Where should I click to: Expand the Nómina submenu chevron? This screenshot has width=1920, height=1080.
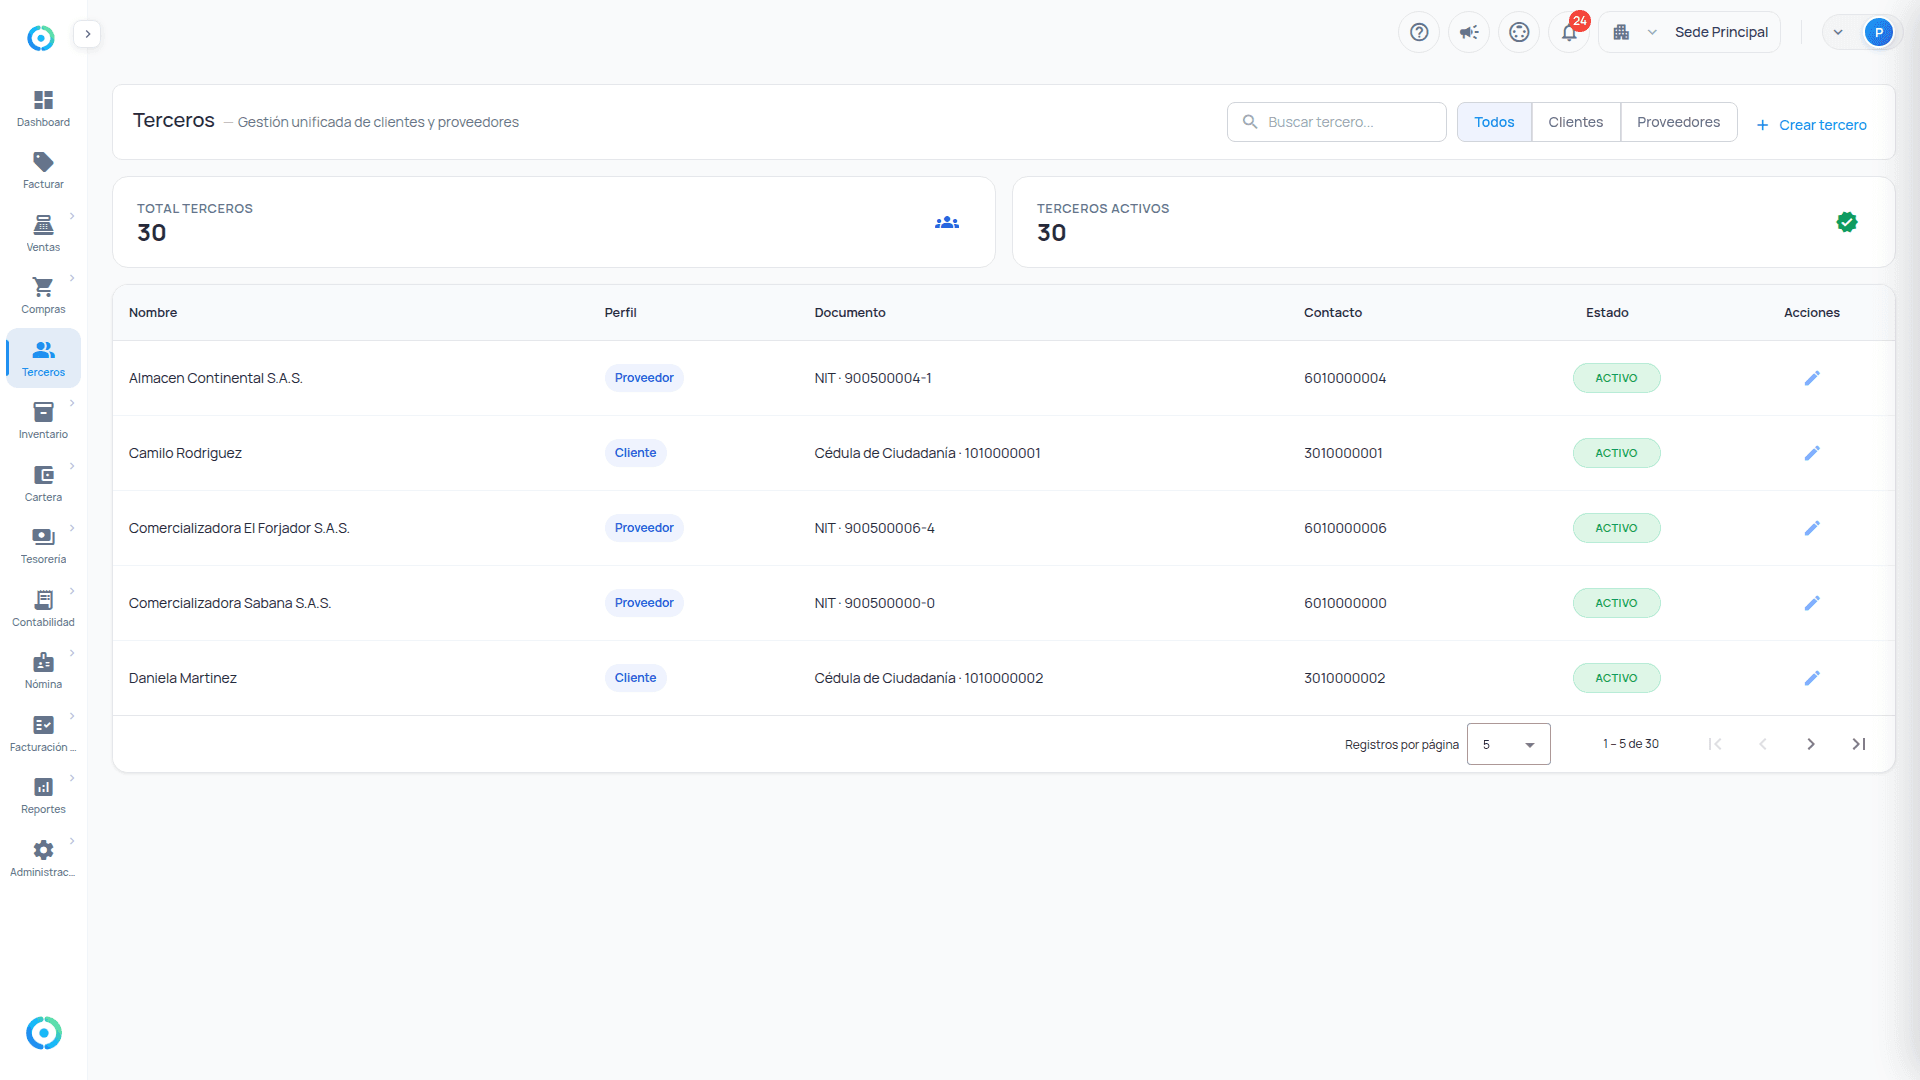click(x=72, y=653)
